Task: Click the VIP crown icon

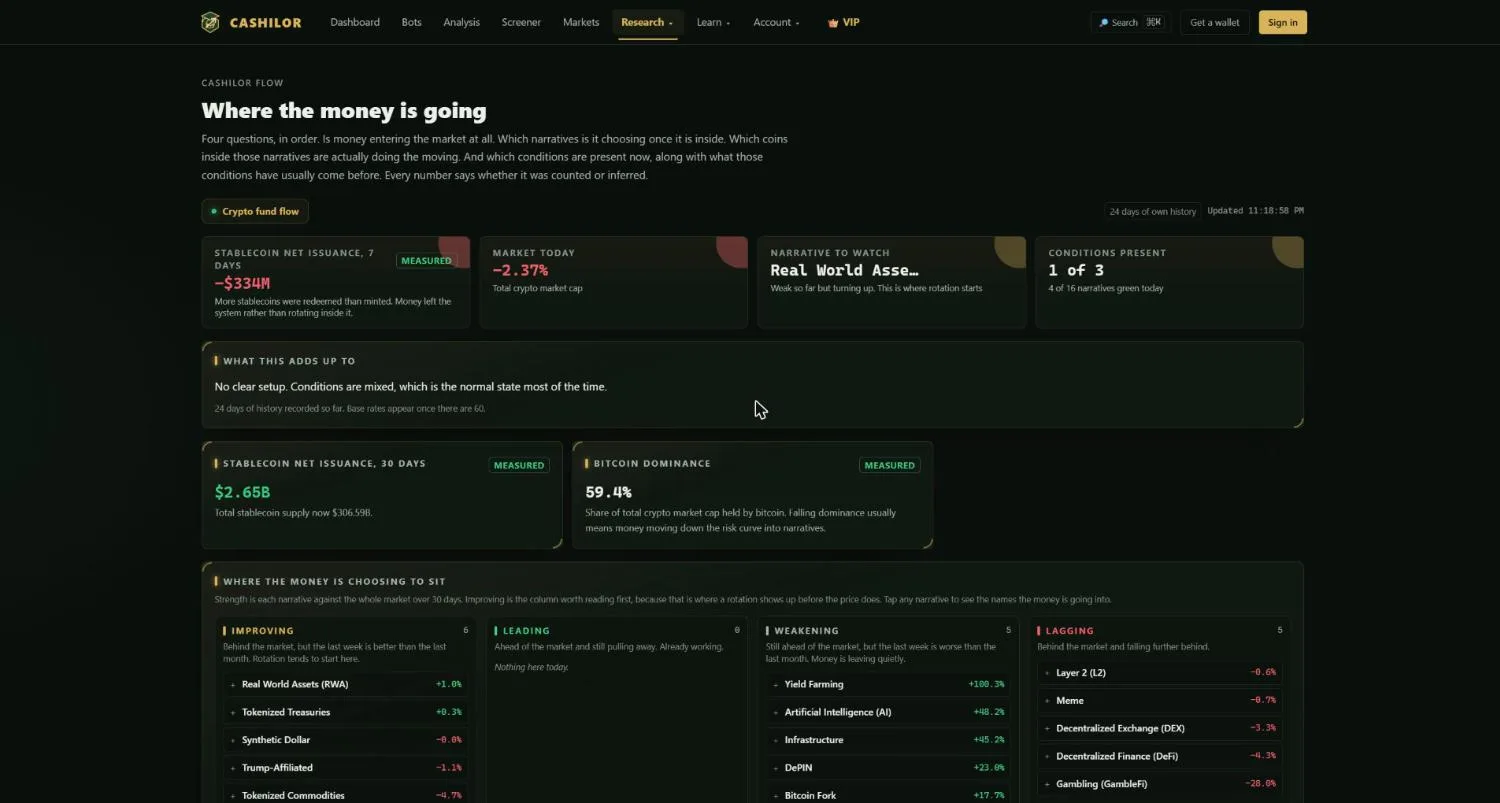Action: [833, 23]
